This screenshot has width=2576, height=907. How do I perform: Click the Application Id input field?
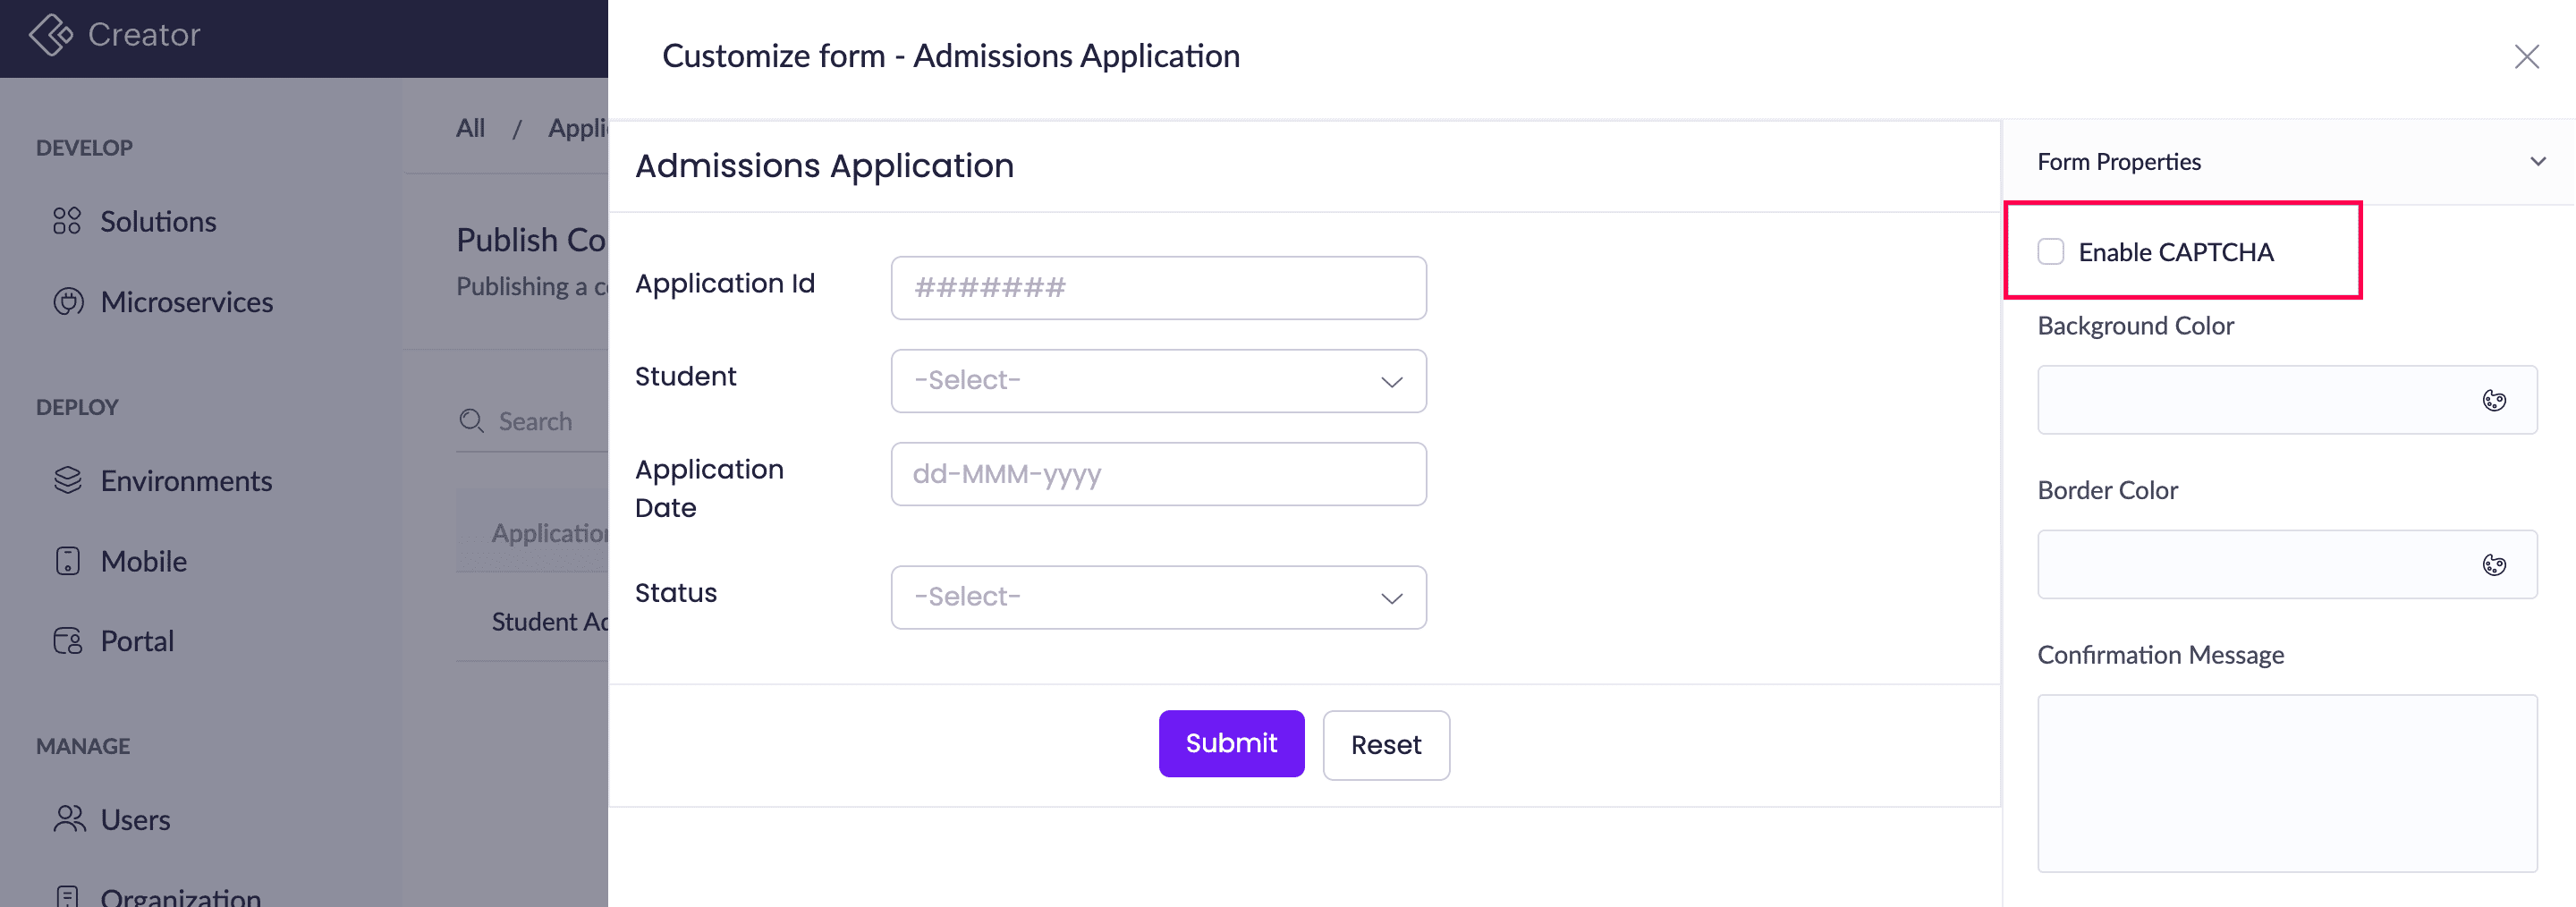point(1158,288)
